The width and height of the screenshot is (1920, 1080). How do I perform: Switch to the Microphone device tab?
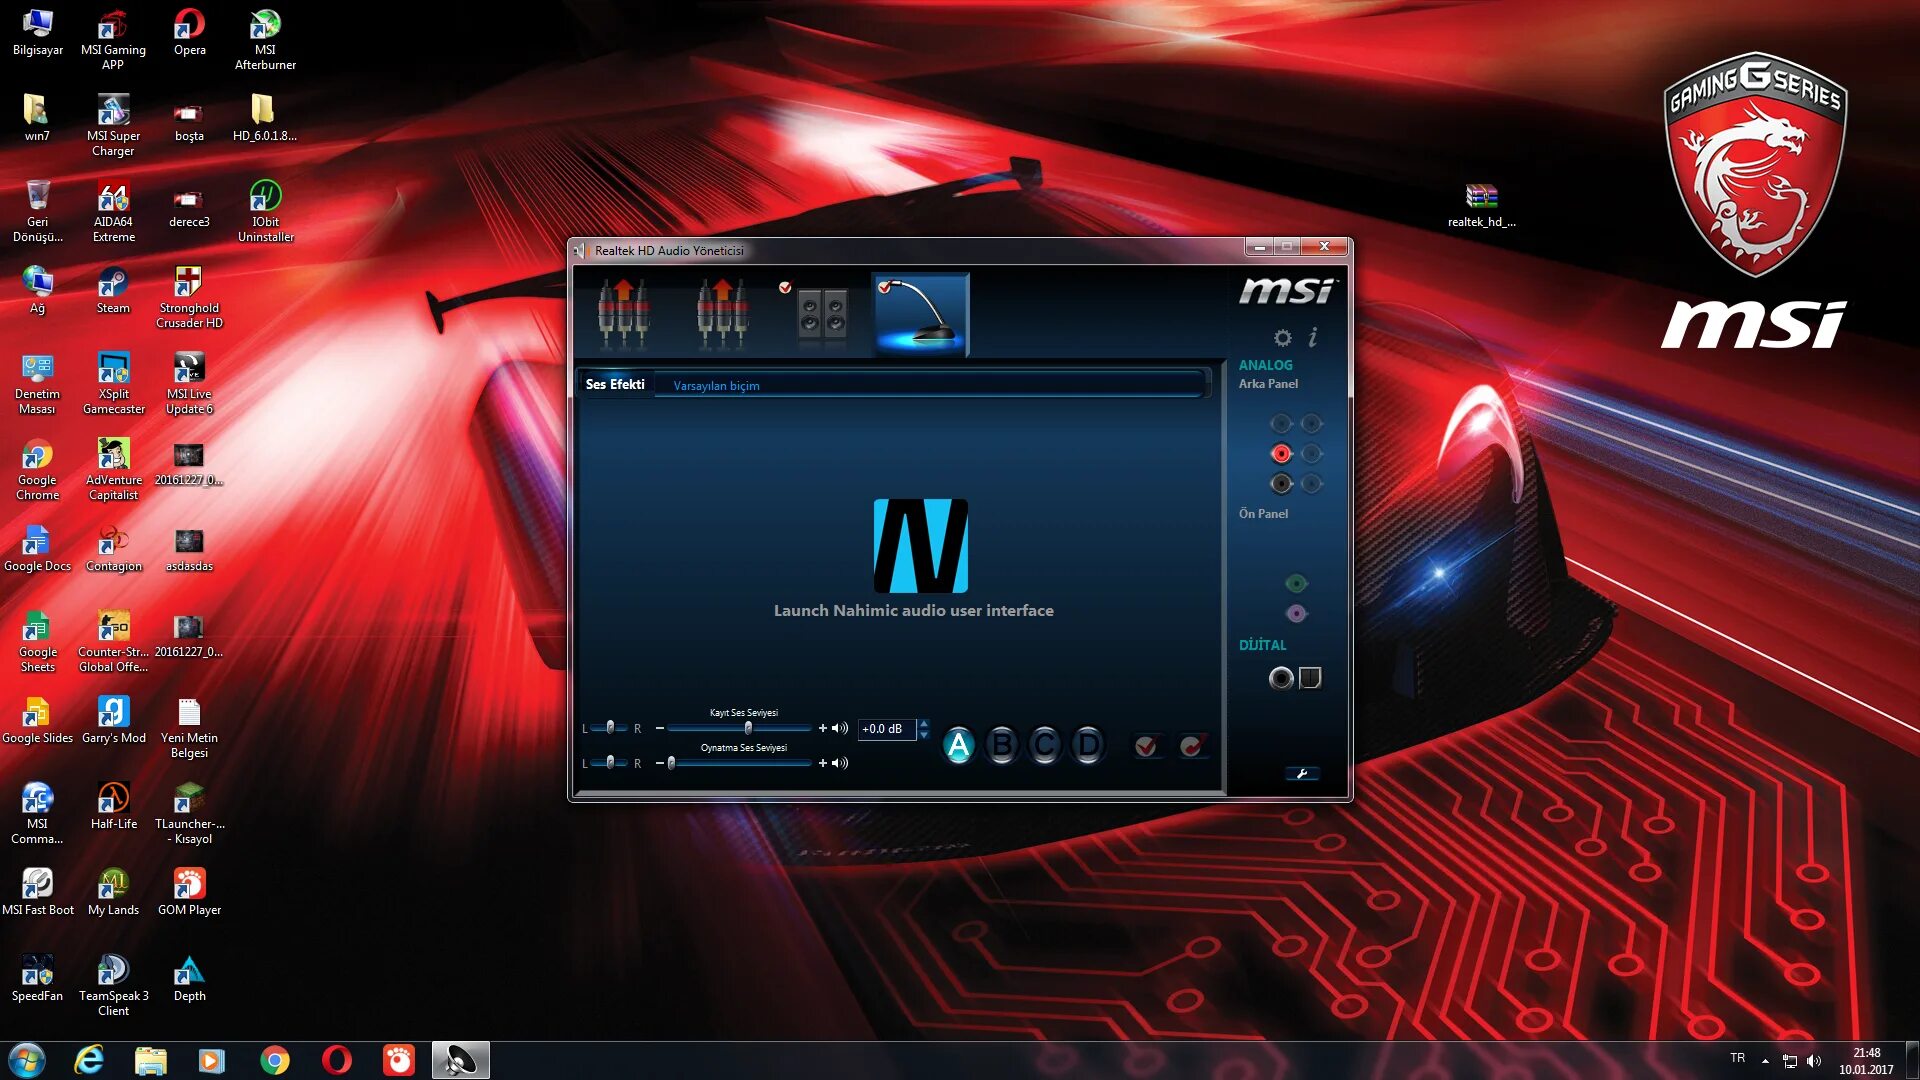tap(920, 314)
